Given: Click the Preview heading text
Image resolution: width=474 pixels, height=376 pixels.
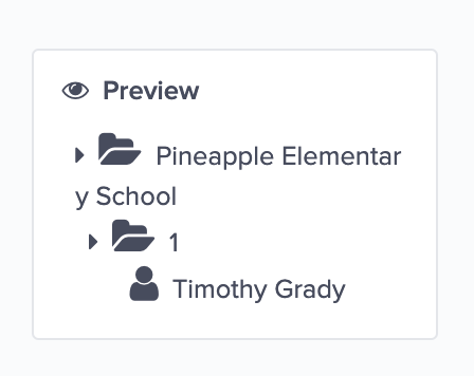Looking at the screenshot, I should pyautogui.click(x=151, y=90).
